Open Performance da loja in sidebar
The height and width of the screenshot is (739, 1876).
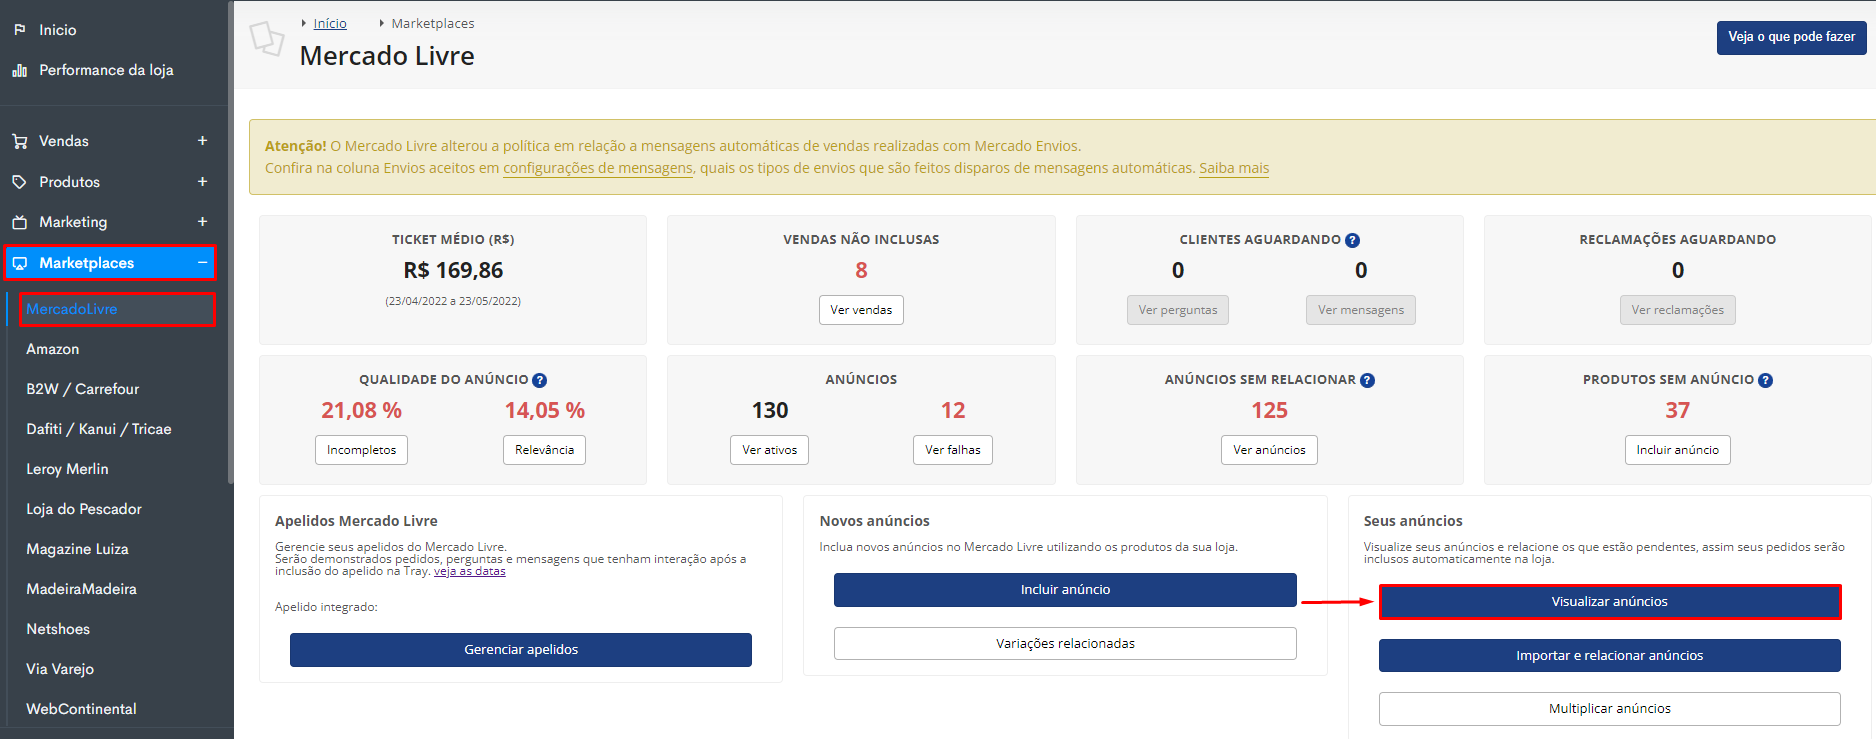tap(106, 70)
